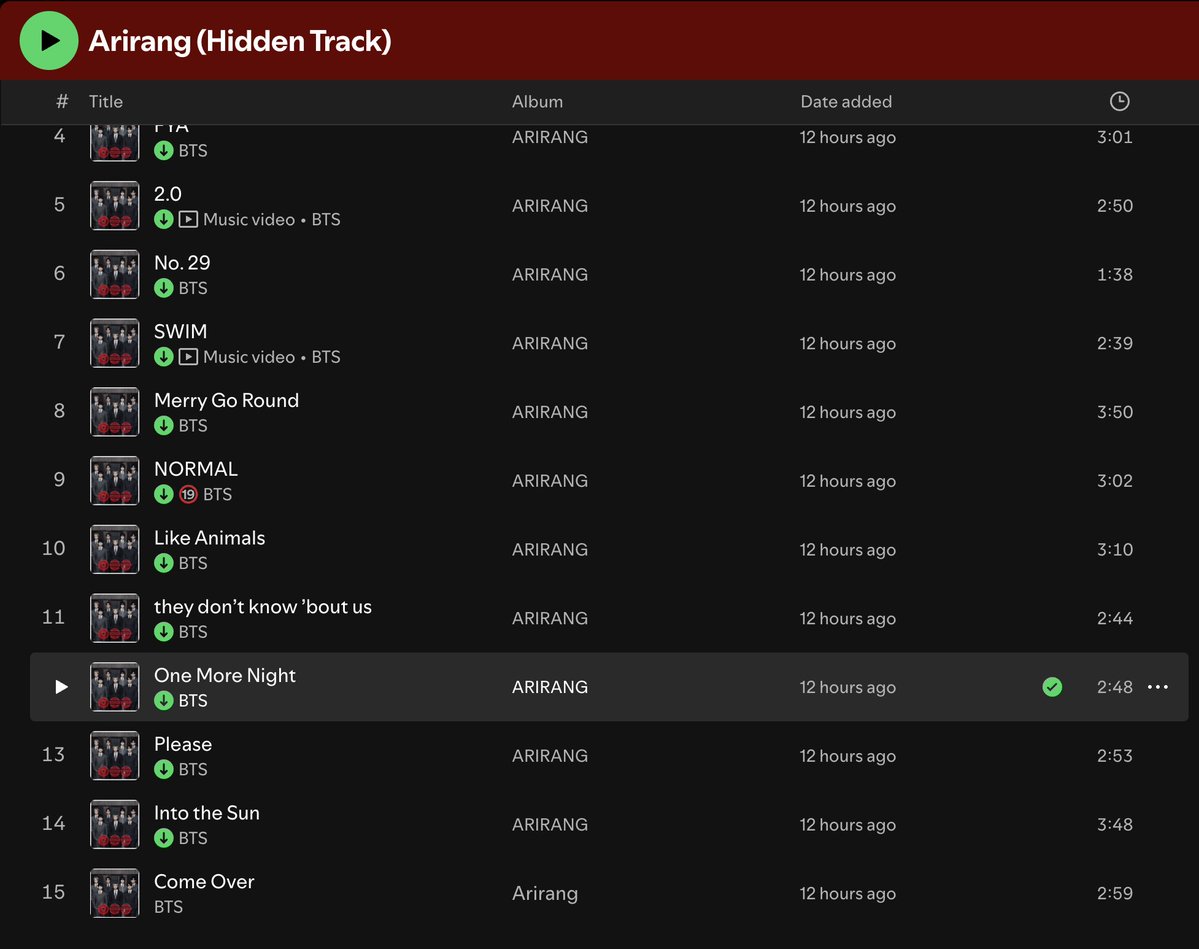Click track number 14 for Into the Sun
This screenshot has height=949, width=1199.
click(x=54, y=824)
